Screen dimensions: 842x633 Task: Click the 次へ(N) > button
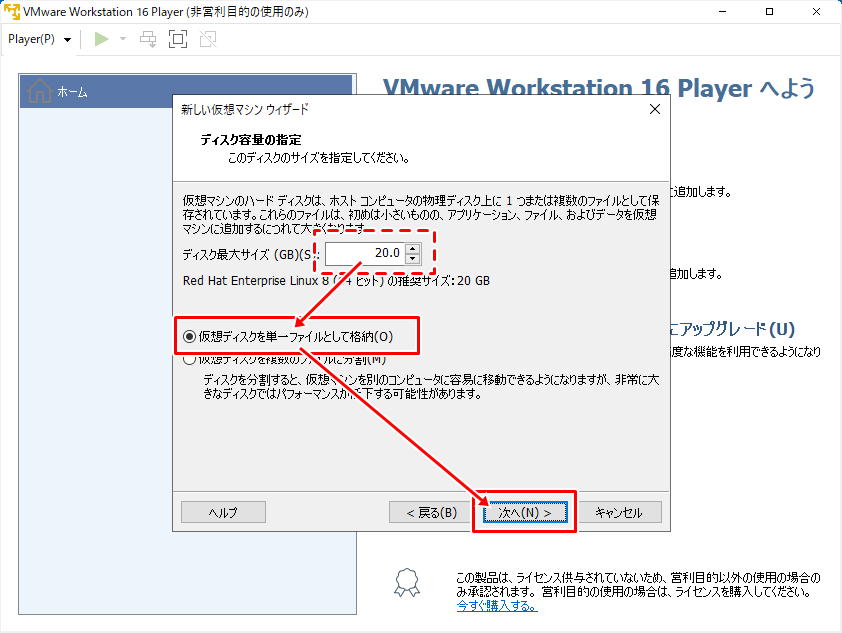pos(525,512)
